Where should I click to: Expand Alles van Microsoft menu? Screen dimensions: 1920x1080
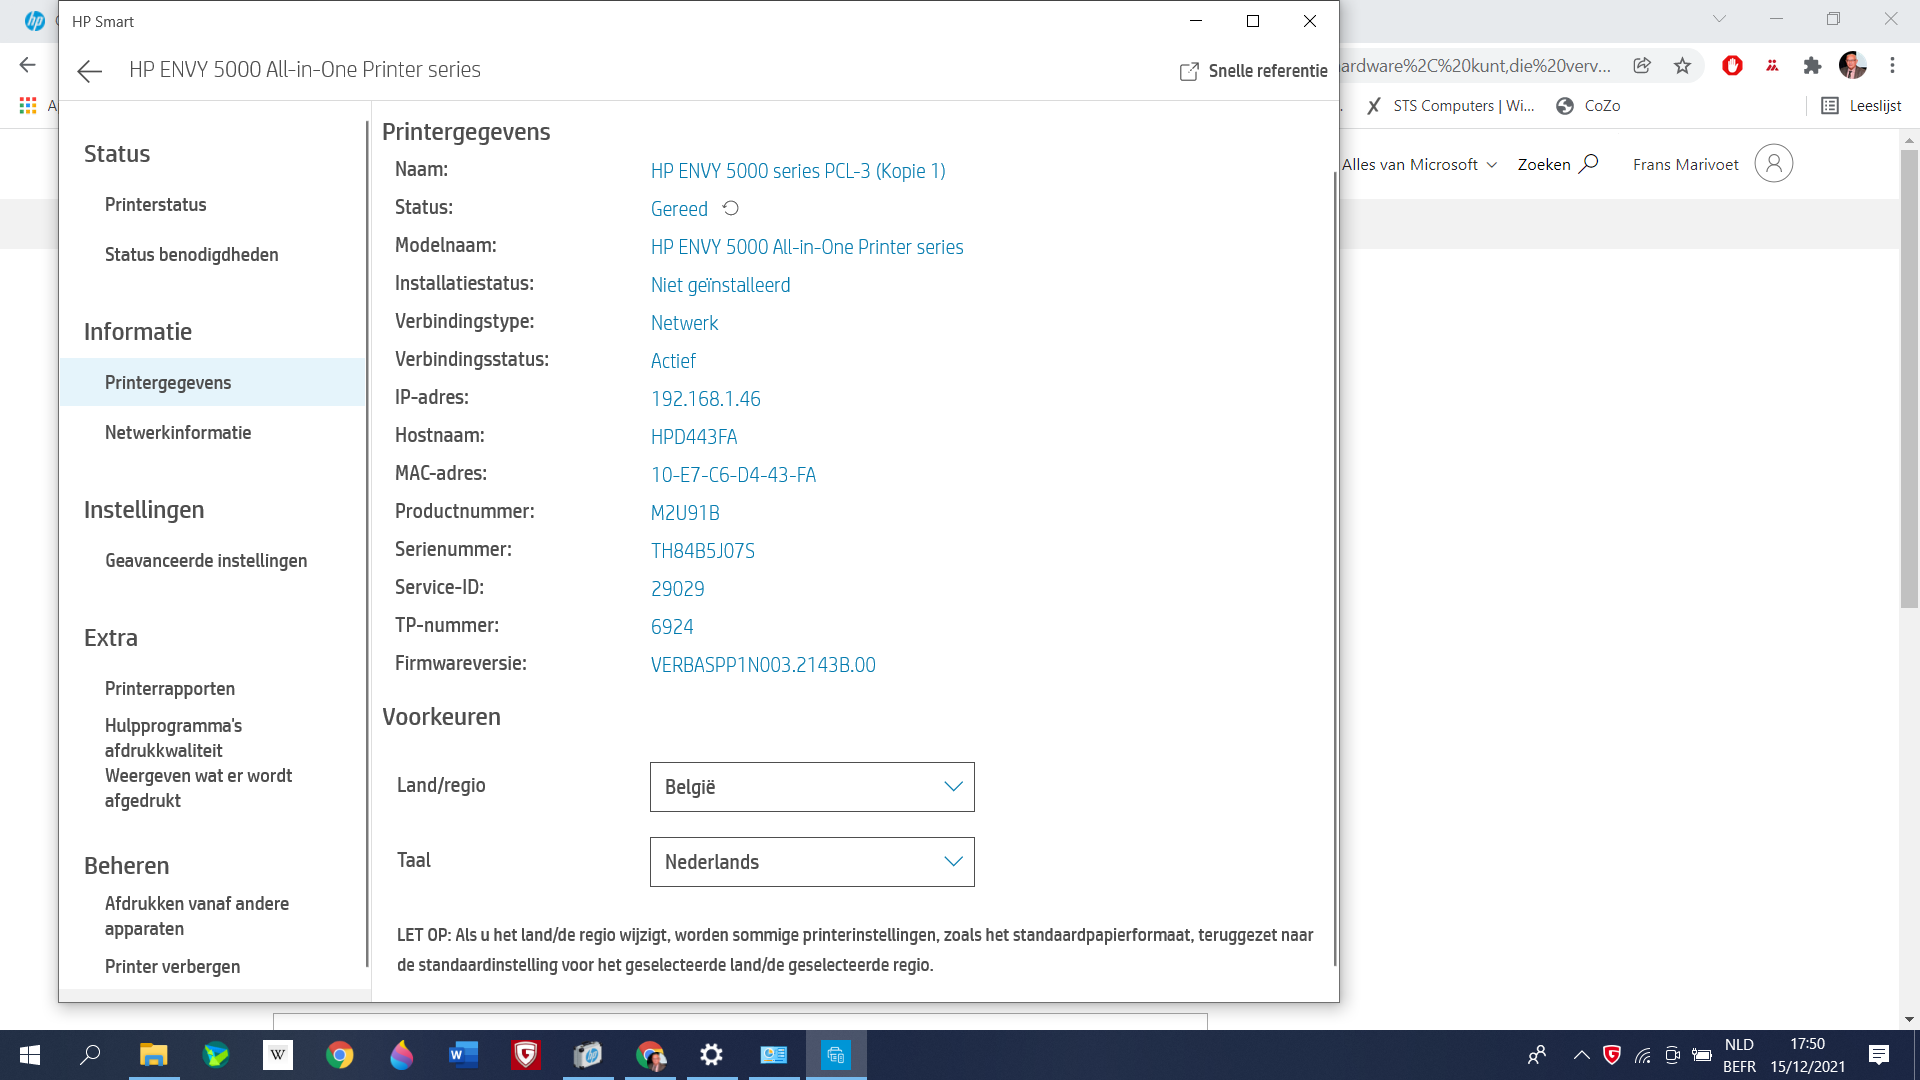point(1419,164)
